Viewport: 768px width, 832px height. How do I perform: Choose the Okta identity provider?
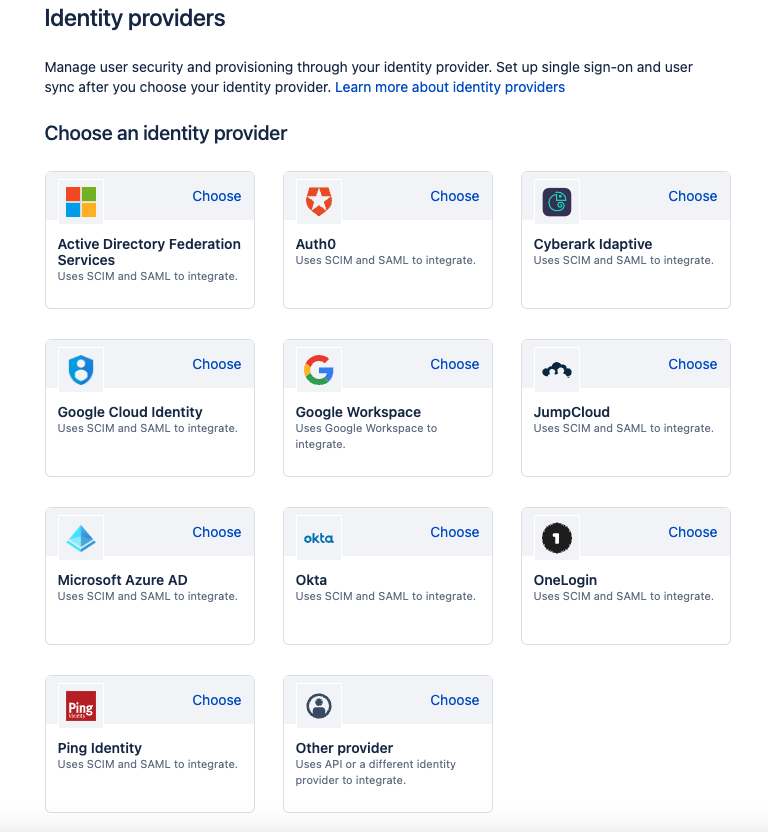[455, 532]
